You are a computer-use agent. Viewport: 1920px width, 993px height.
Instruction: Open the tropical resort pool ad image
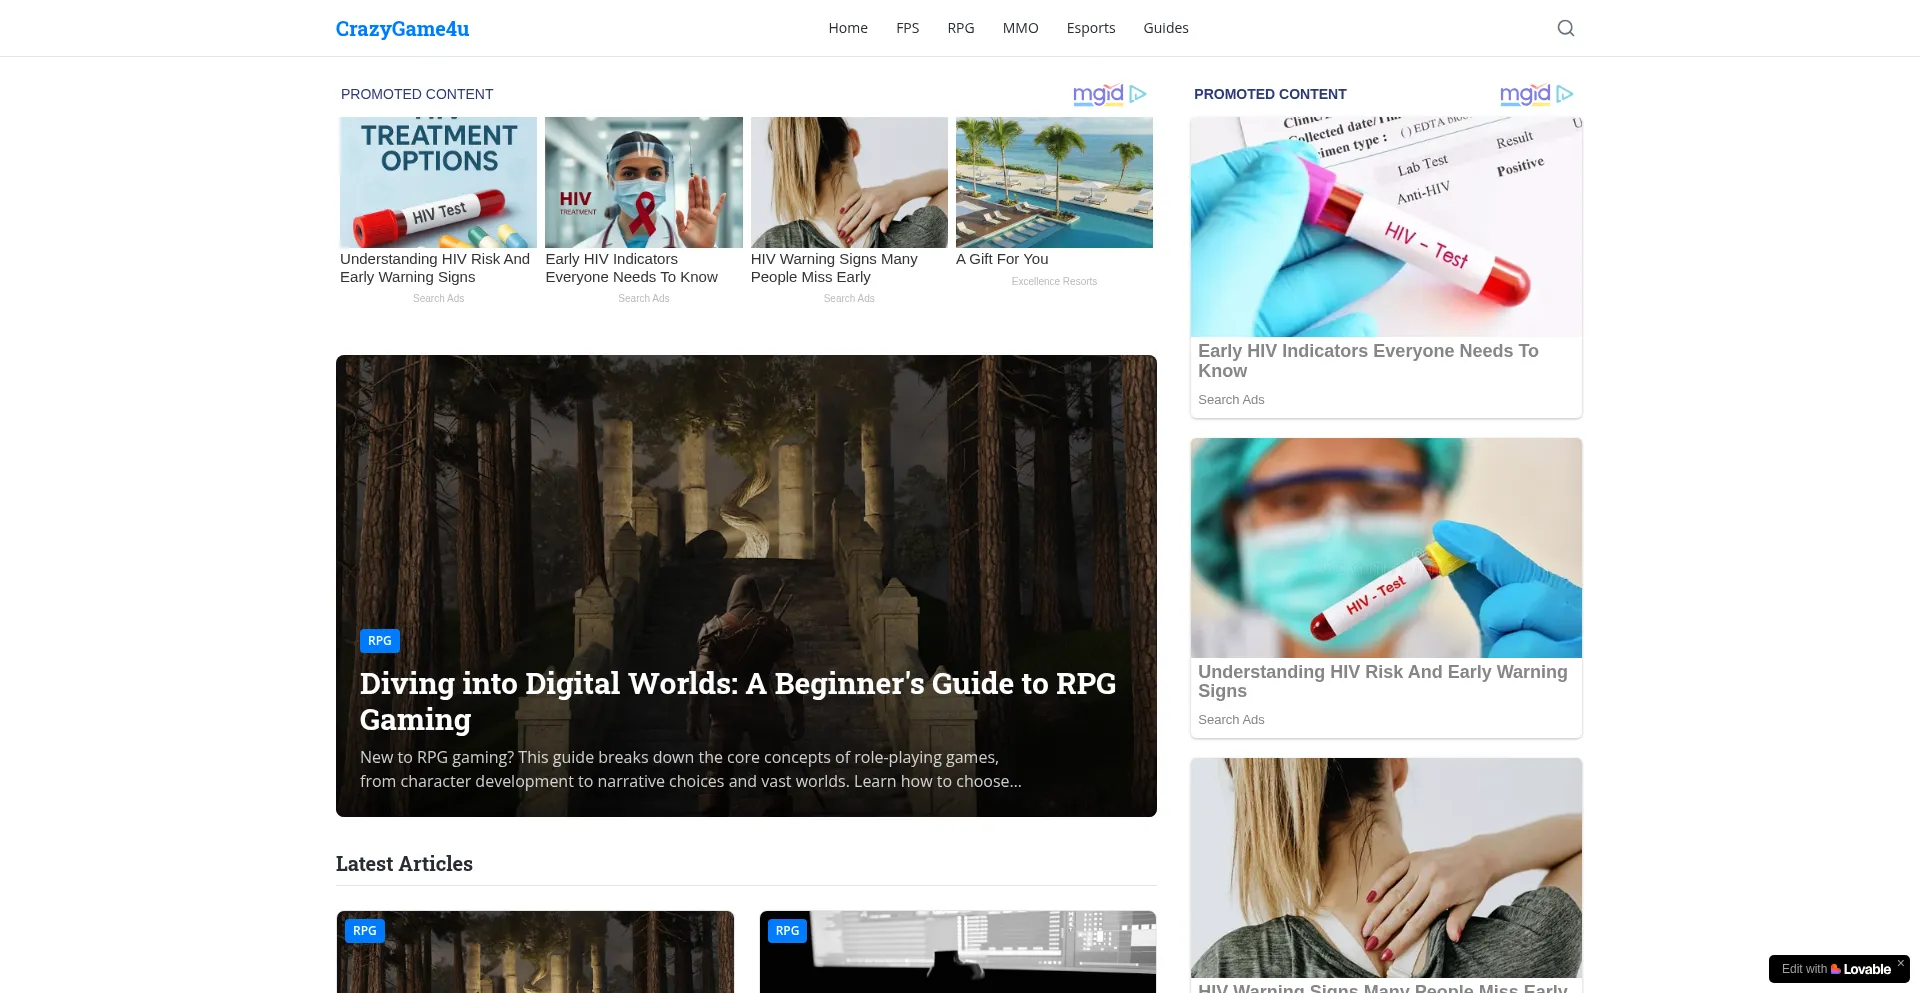[x=1054, y=182]
